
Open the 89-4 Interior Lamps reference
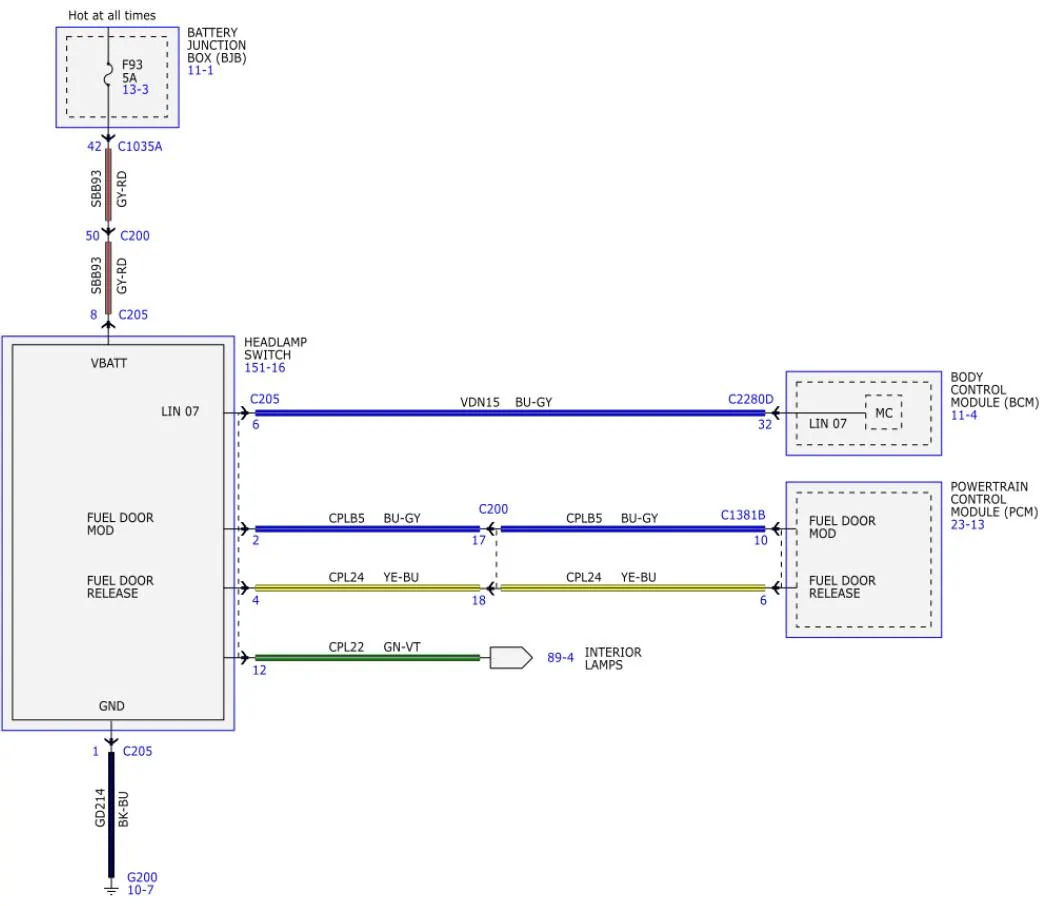pos(560,658)
